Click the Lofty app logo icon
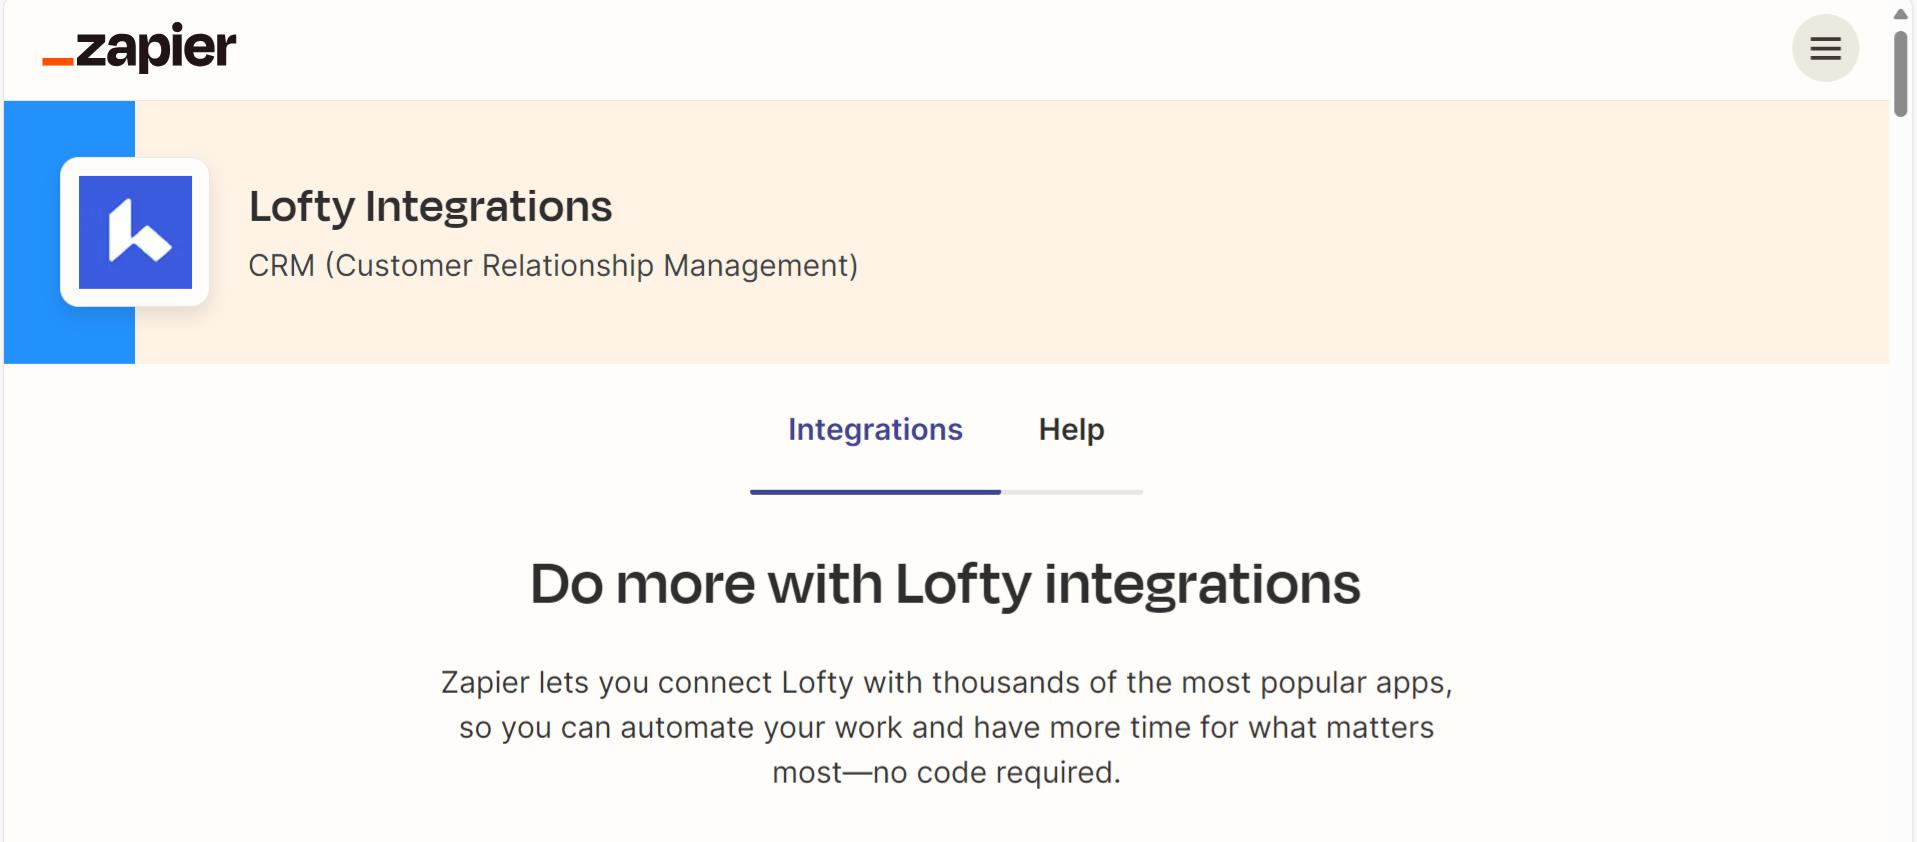This screenshot has height=842, width=1917. click(135, 232)
